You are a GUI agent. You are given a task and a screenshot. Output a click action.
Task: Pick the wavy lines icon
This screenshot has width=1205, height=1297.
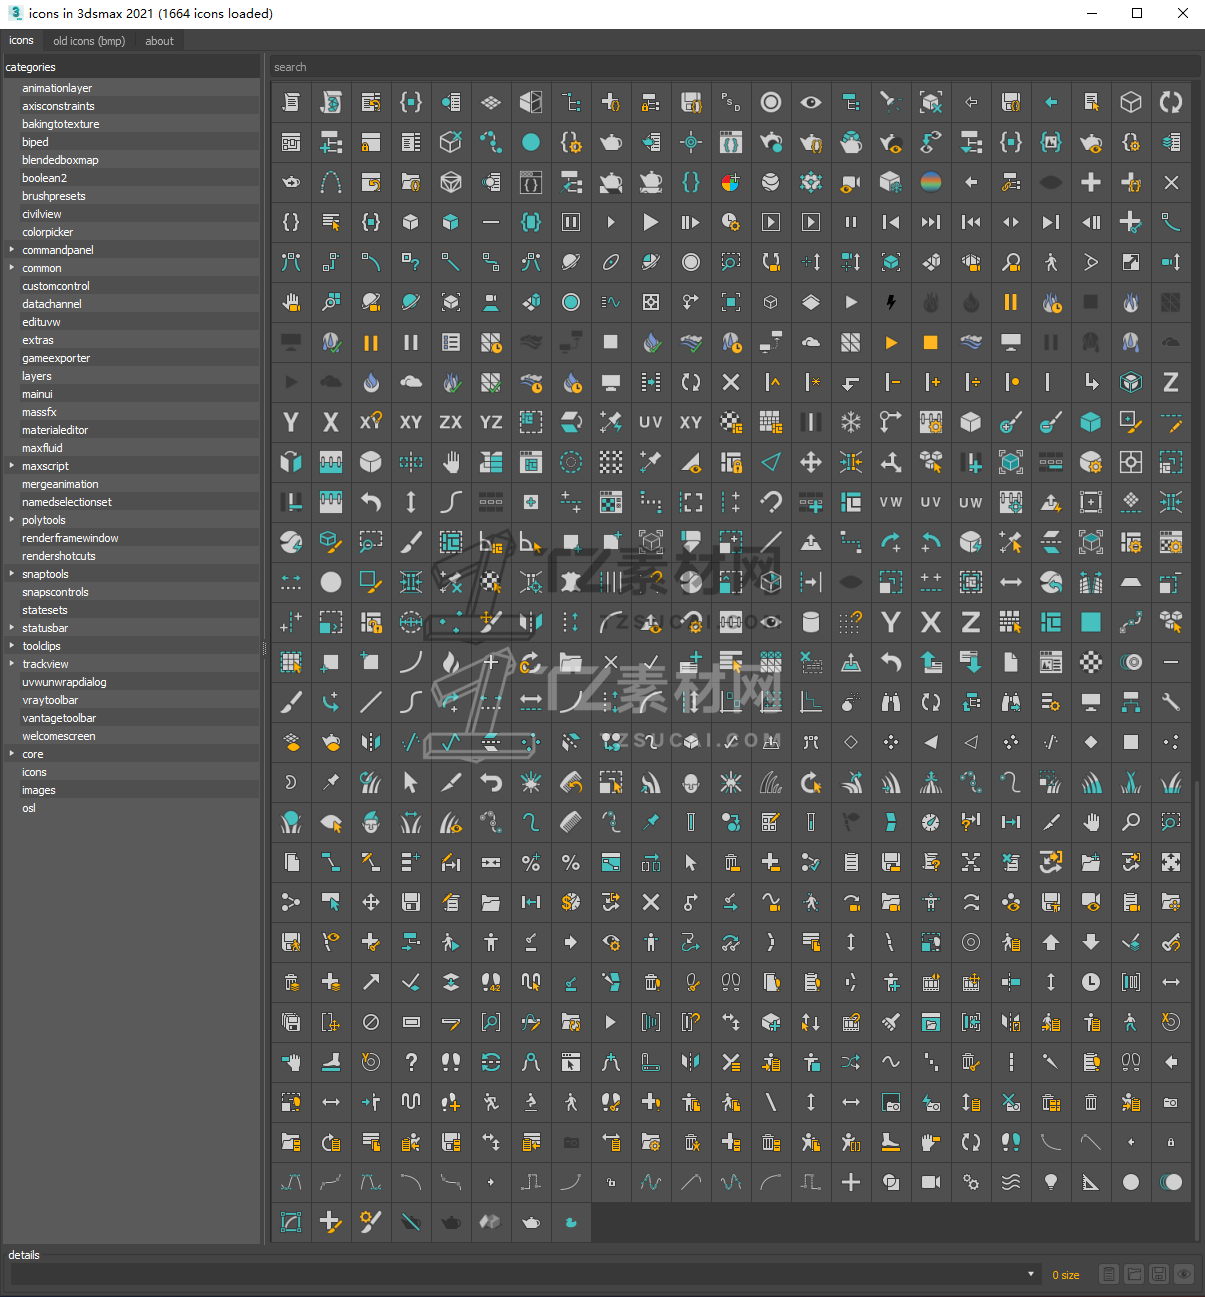[1011, 1182]
